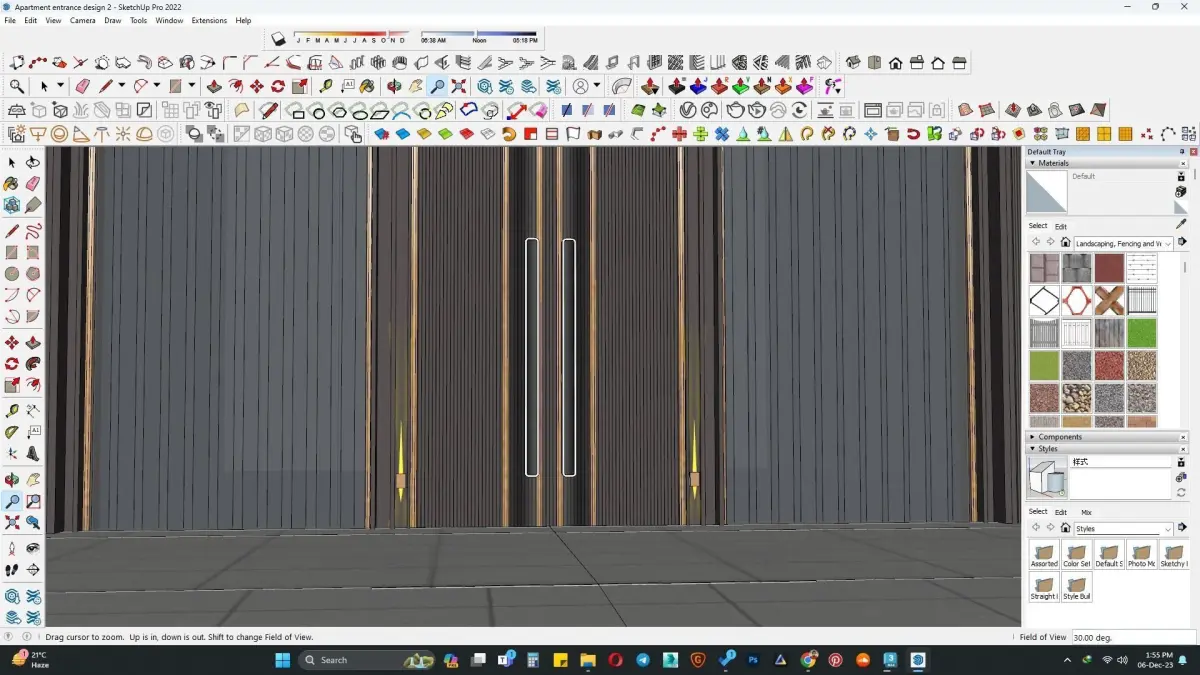Screen dimensions: 1200x675
Task: Toggle auto-hide pin of Default Tray
Action: (x=1182, y=152)
